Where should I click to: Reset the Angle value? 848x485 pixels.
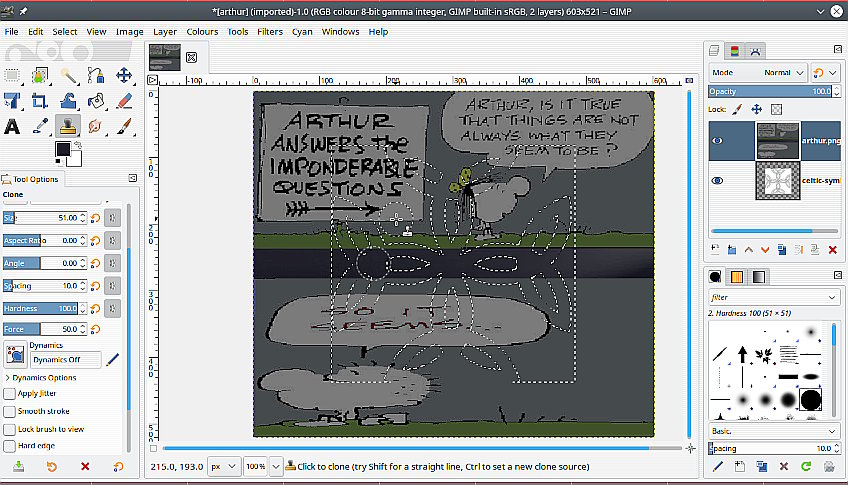point(95,263)
